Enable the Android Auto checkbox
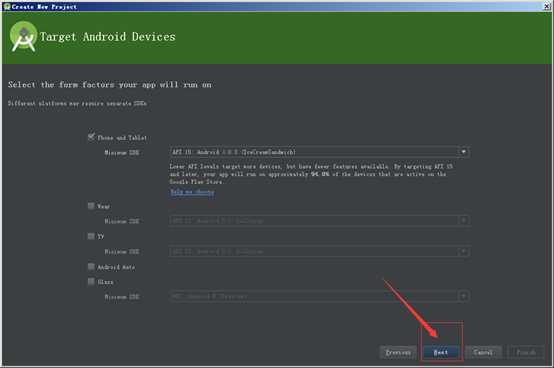 (x=91, y=266)
